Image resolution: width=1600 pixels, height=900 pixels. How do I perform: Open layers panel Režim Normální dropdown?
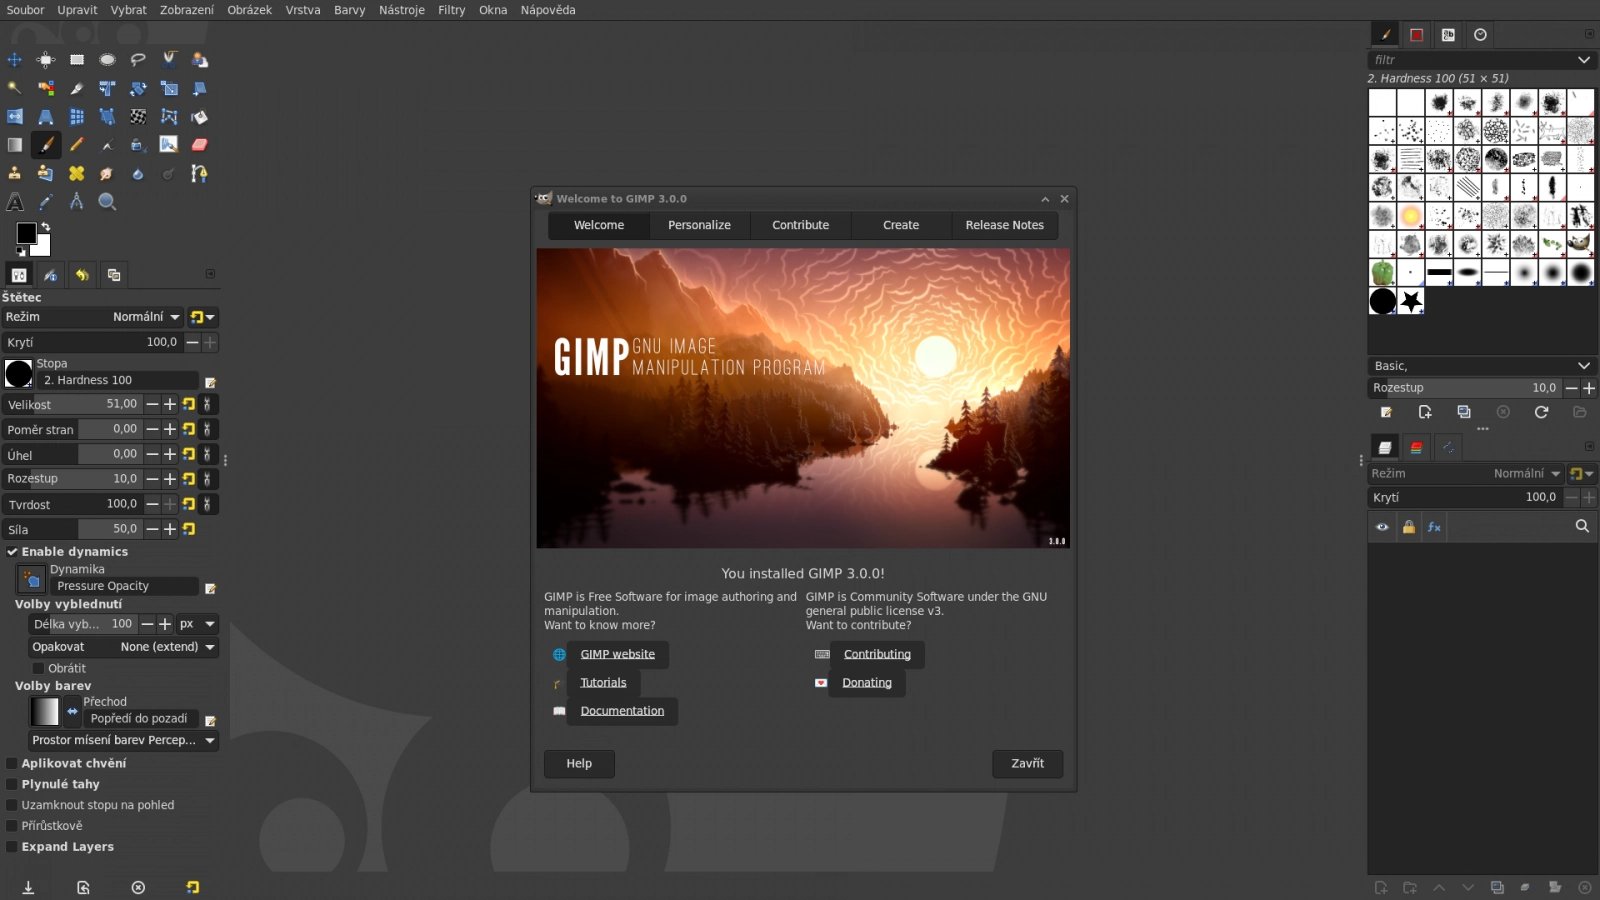1466,474
